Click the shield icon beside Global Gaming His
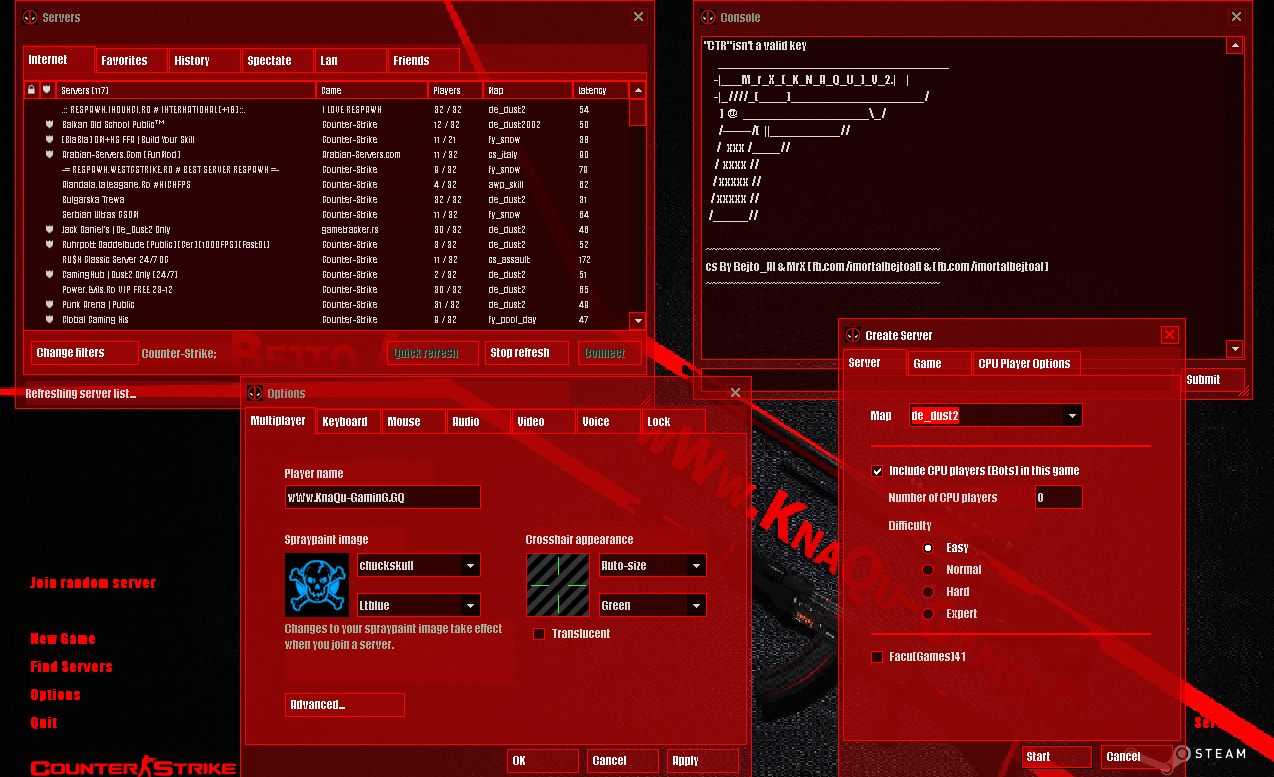The image size is (1274, 777). (x=49, y=320)
